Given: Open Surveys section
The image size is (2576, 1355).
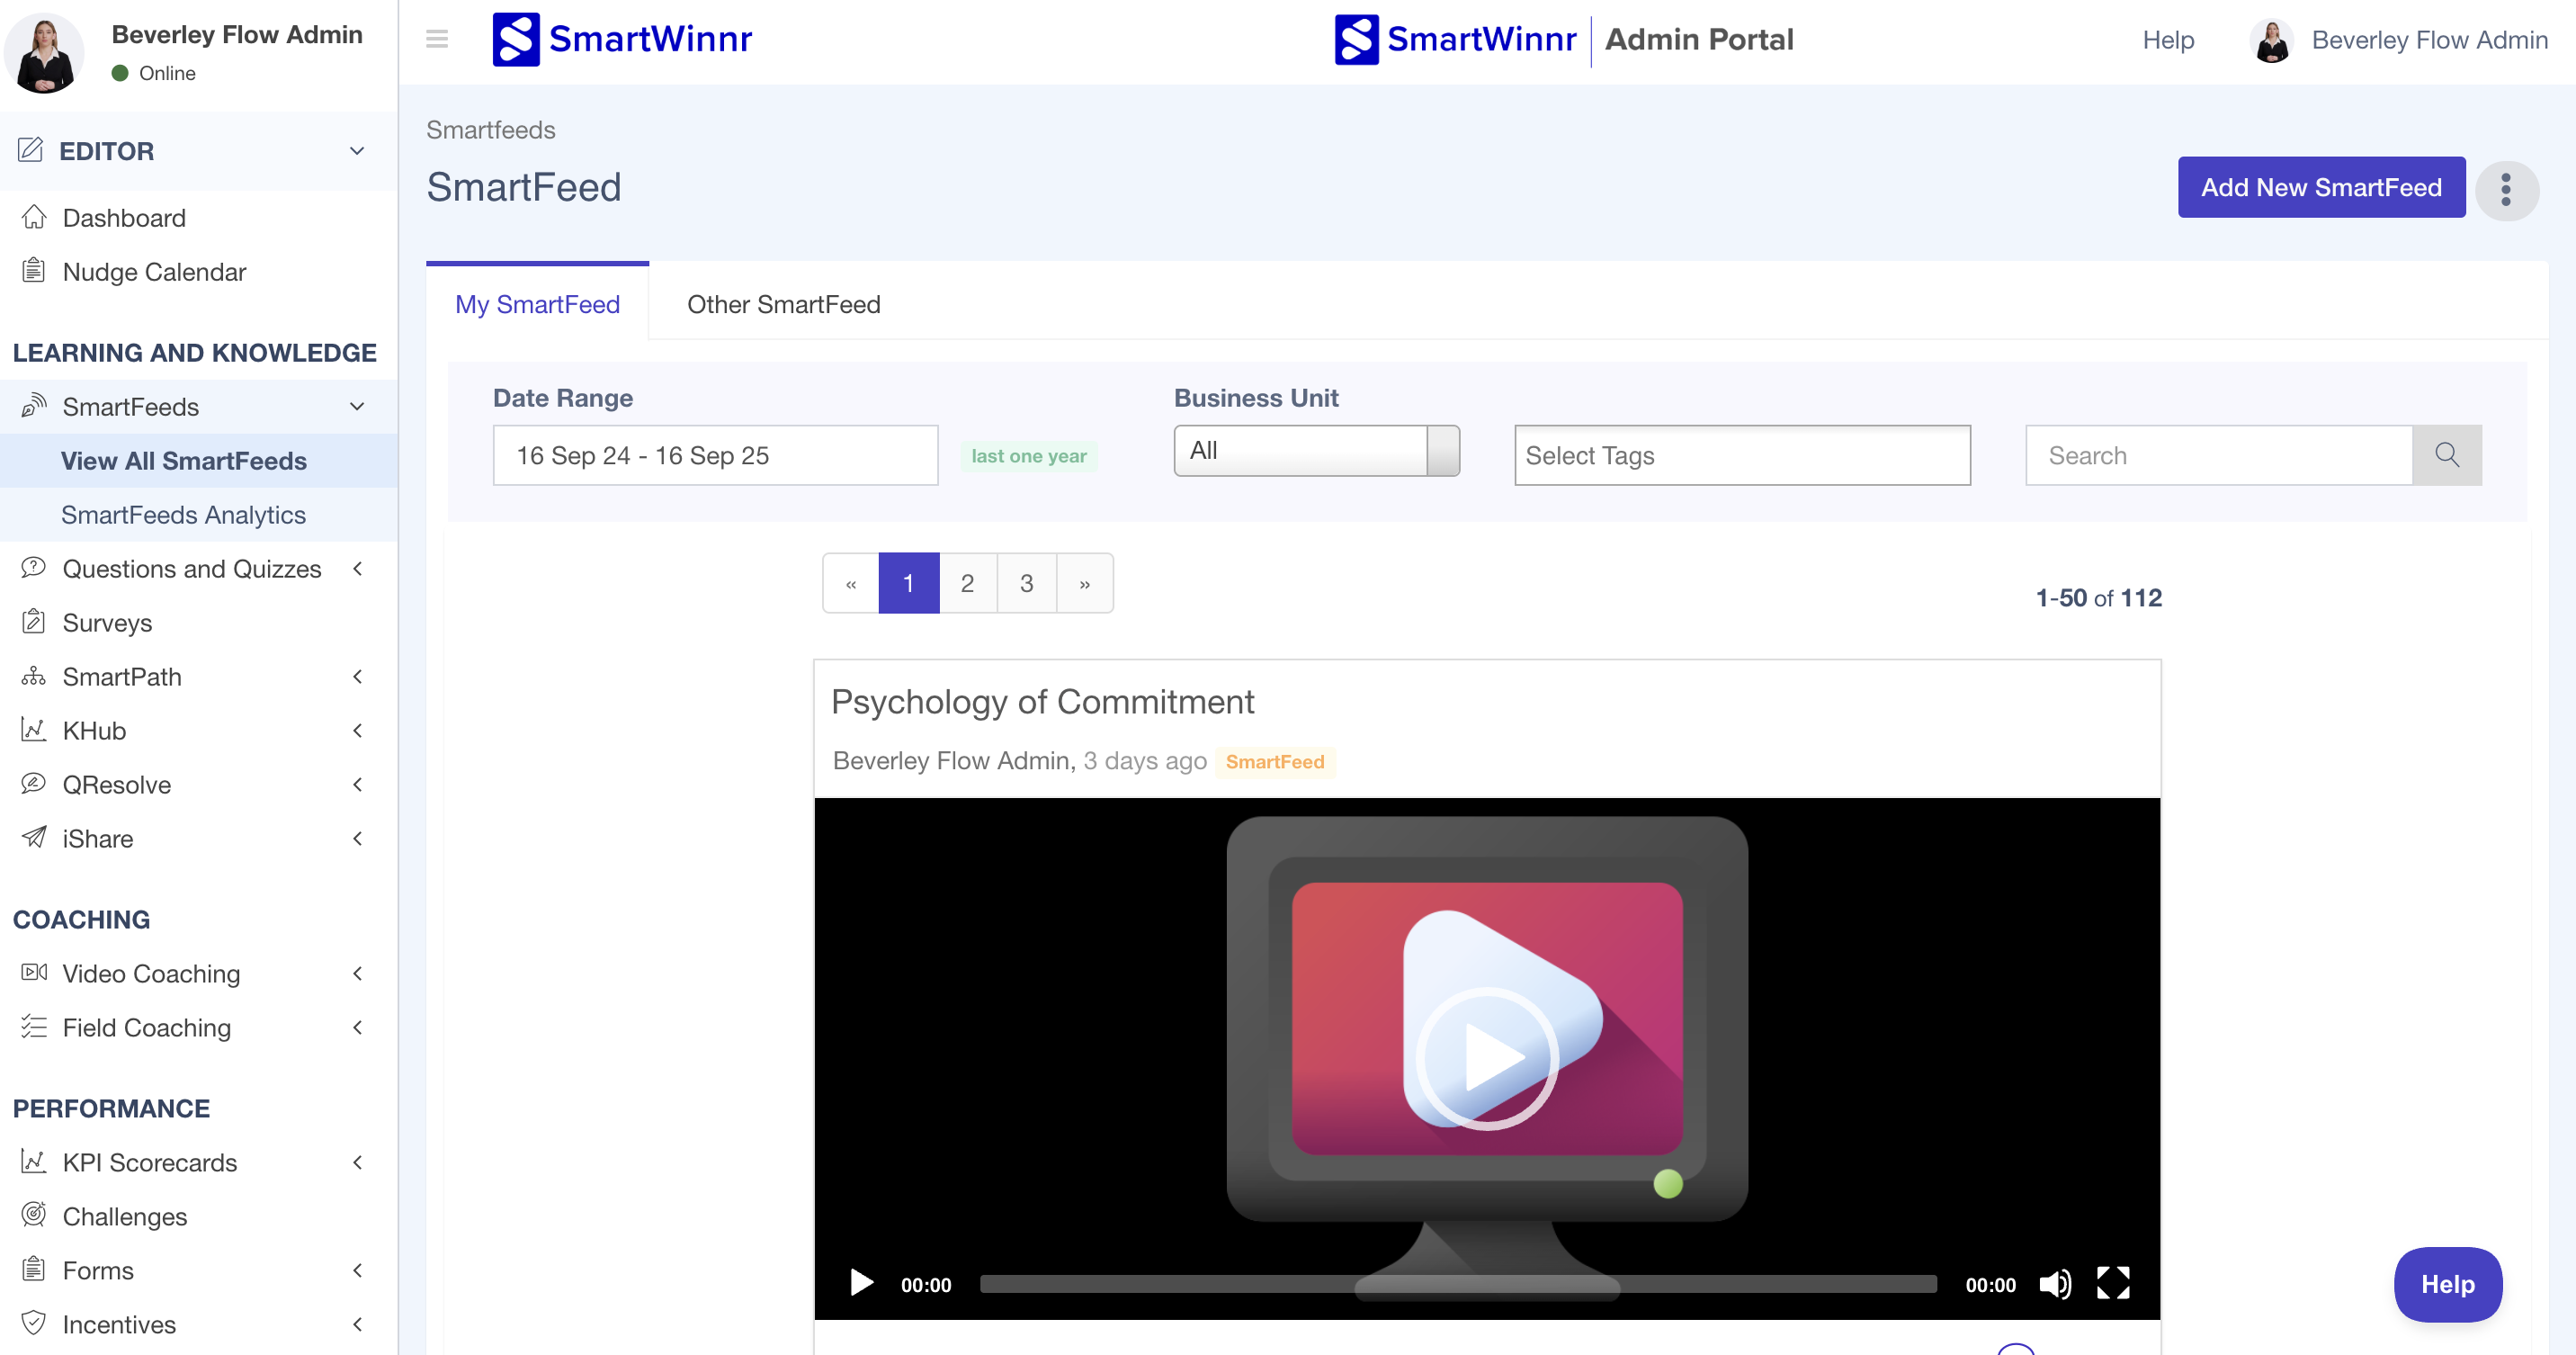Looking at the screenshot, I should pyautogui.click(x=107, y=623).
